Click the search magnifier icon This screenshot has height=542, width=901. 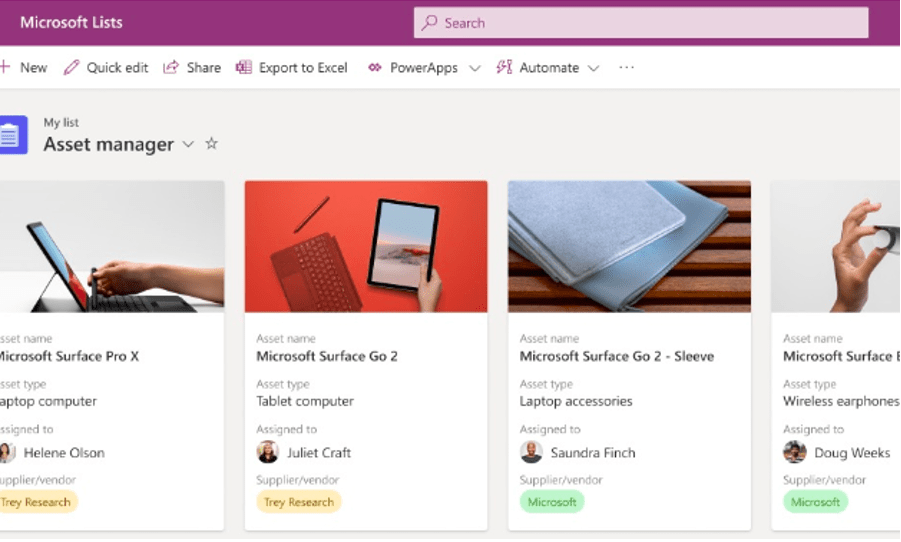click(x=429, y=22)
